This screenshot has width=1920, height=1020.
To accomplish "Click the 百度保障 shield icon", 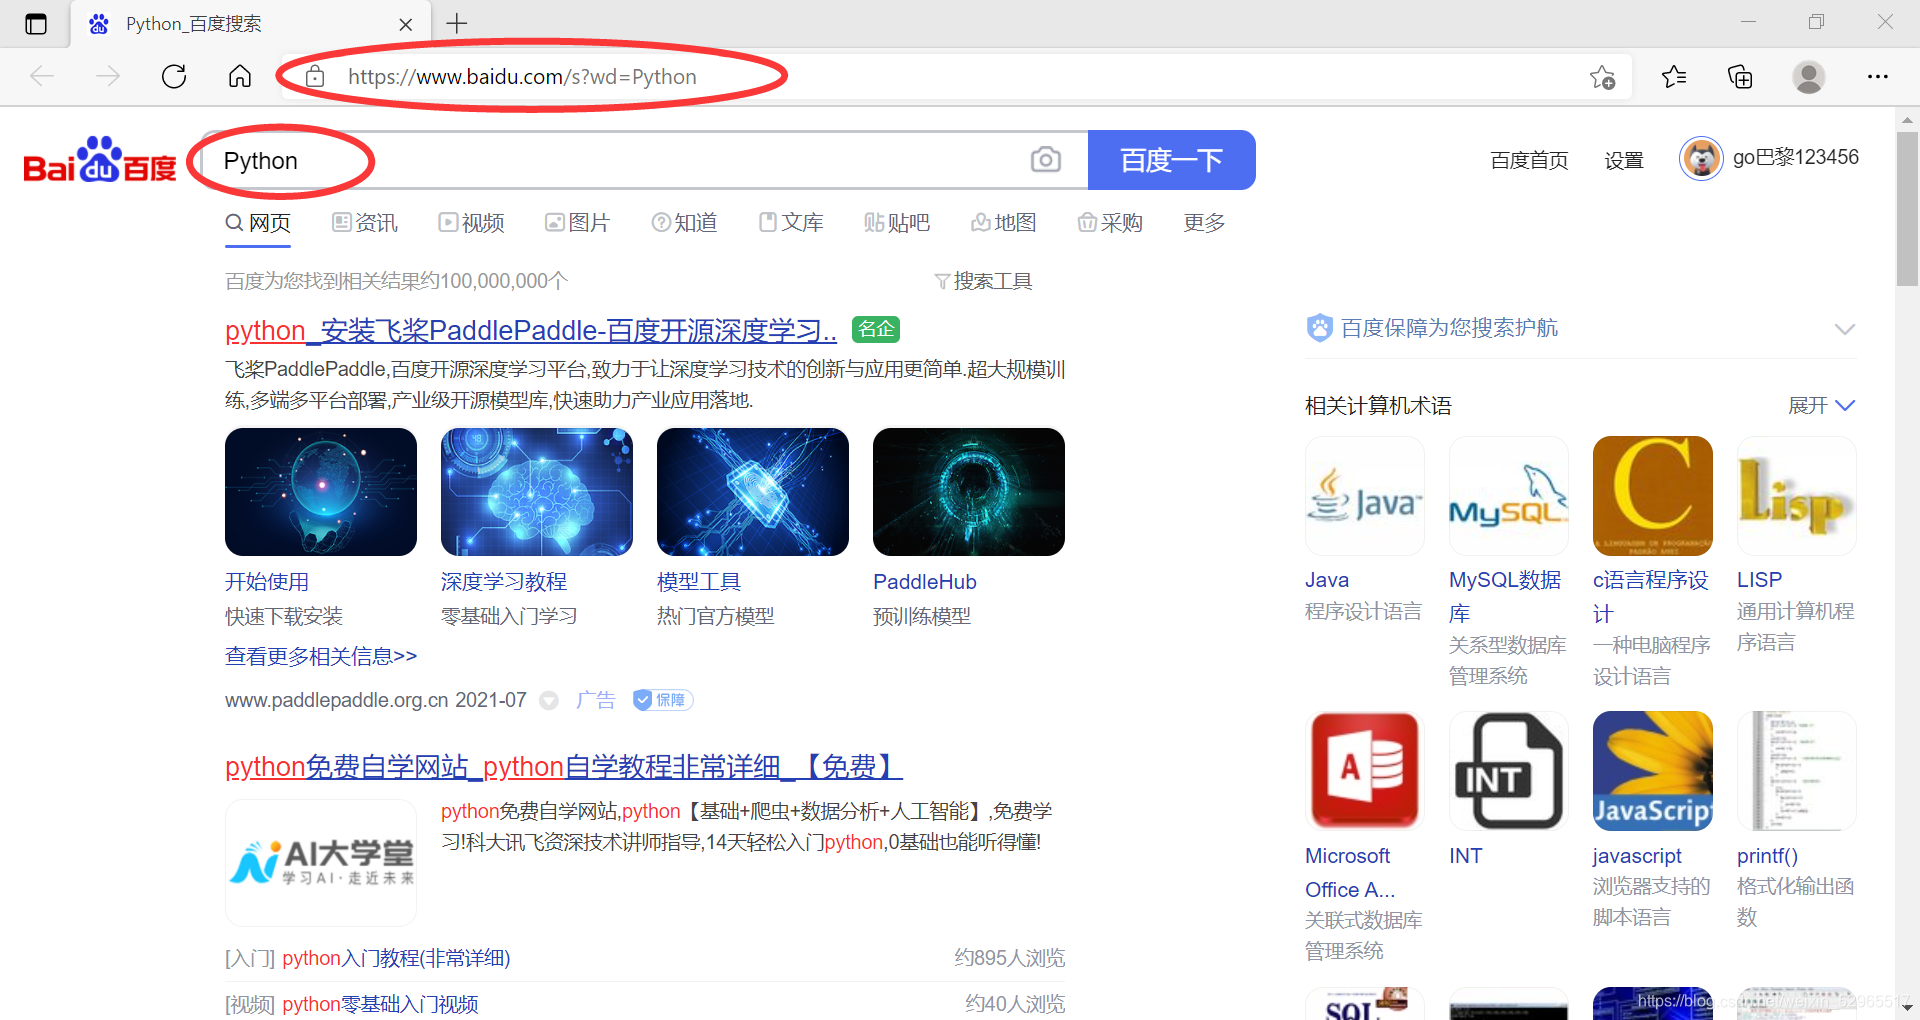I will click(1320, 327).
